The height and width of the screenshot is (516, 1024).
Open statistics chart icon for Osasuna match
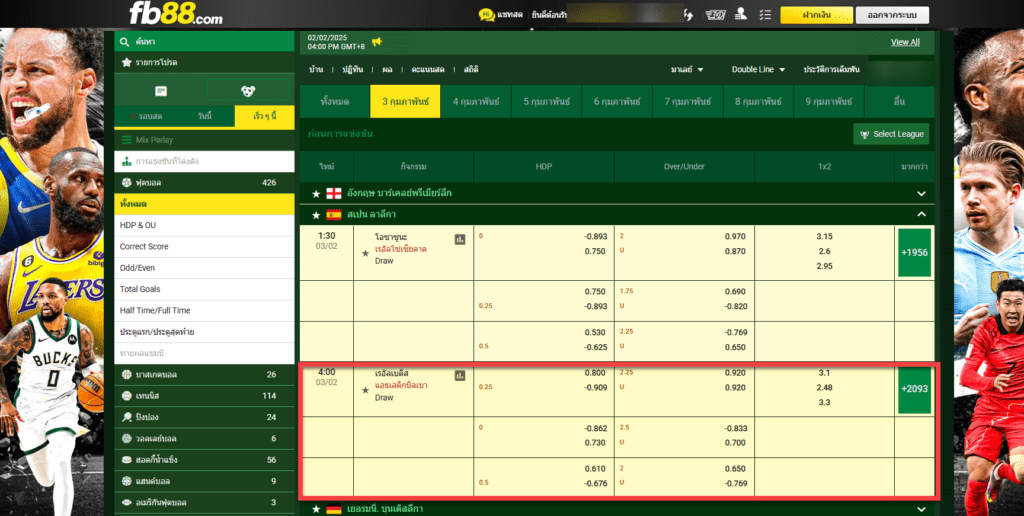coord(460,240)
